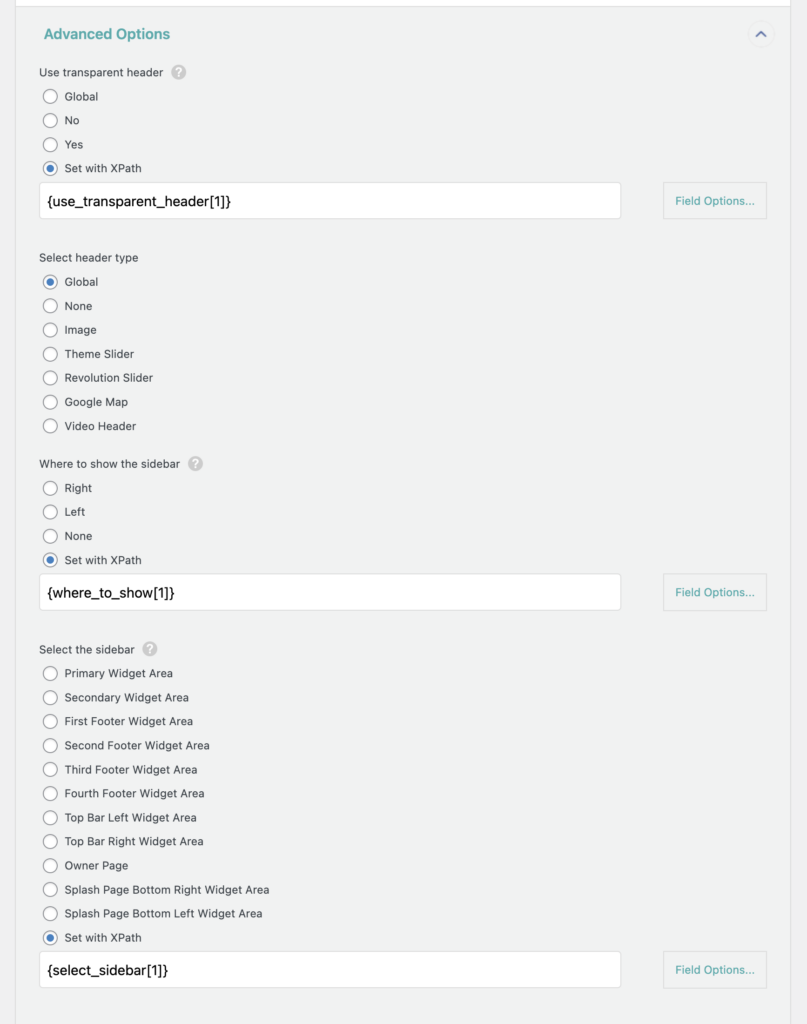The image size is (807, 1024).
Task: Select 'Global' for transparent header
Action: pos(50,96)
